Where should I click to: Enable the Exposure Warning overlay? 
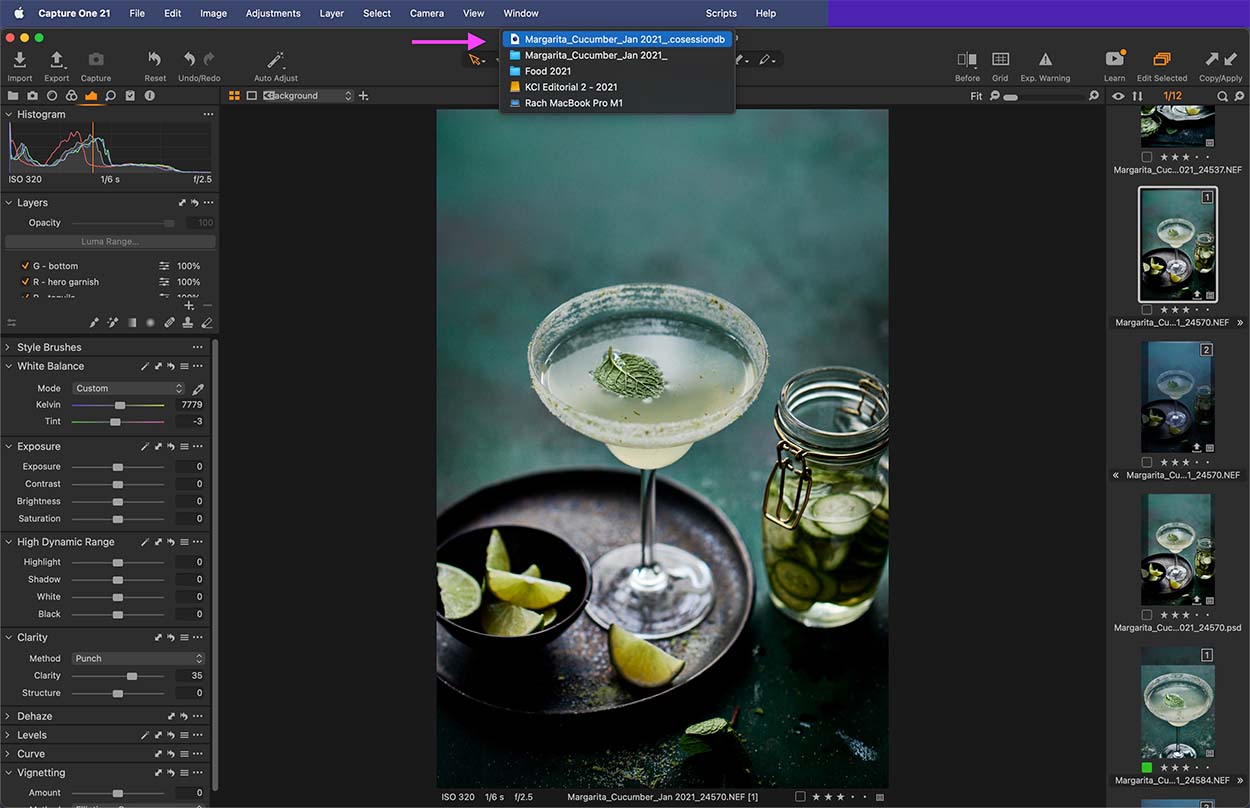1044,60
